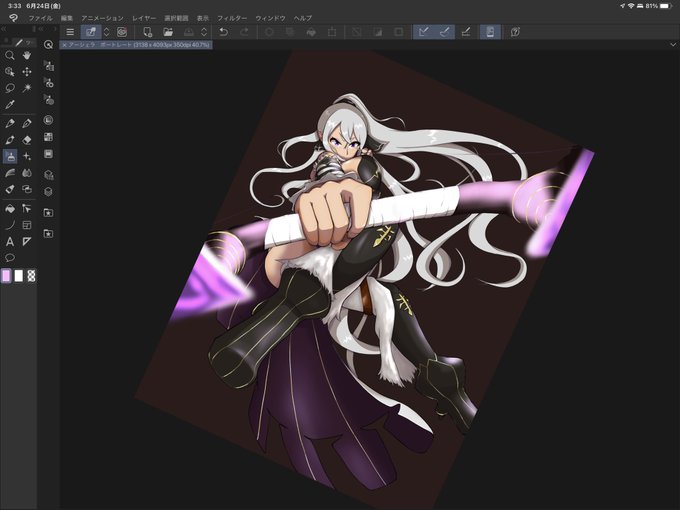Screen dimensions: 680x510
Task: Toggle snap to special ruler
Action: pyautogui.click(x=445, y=32)
